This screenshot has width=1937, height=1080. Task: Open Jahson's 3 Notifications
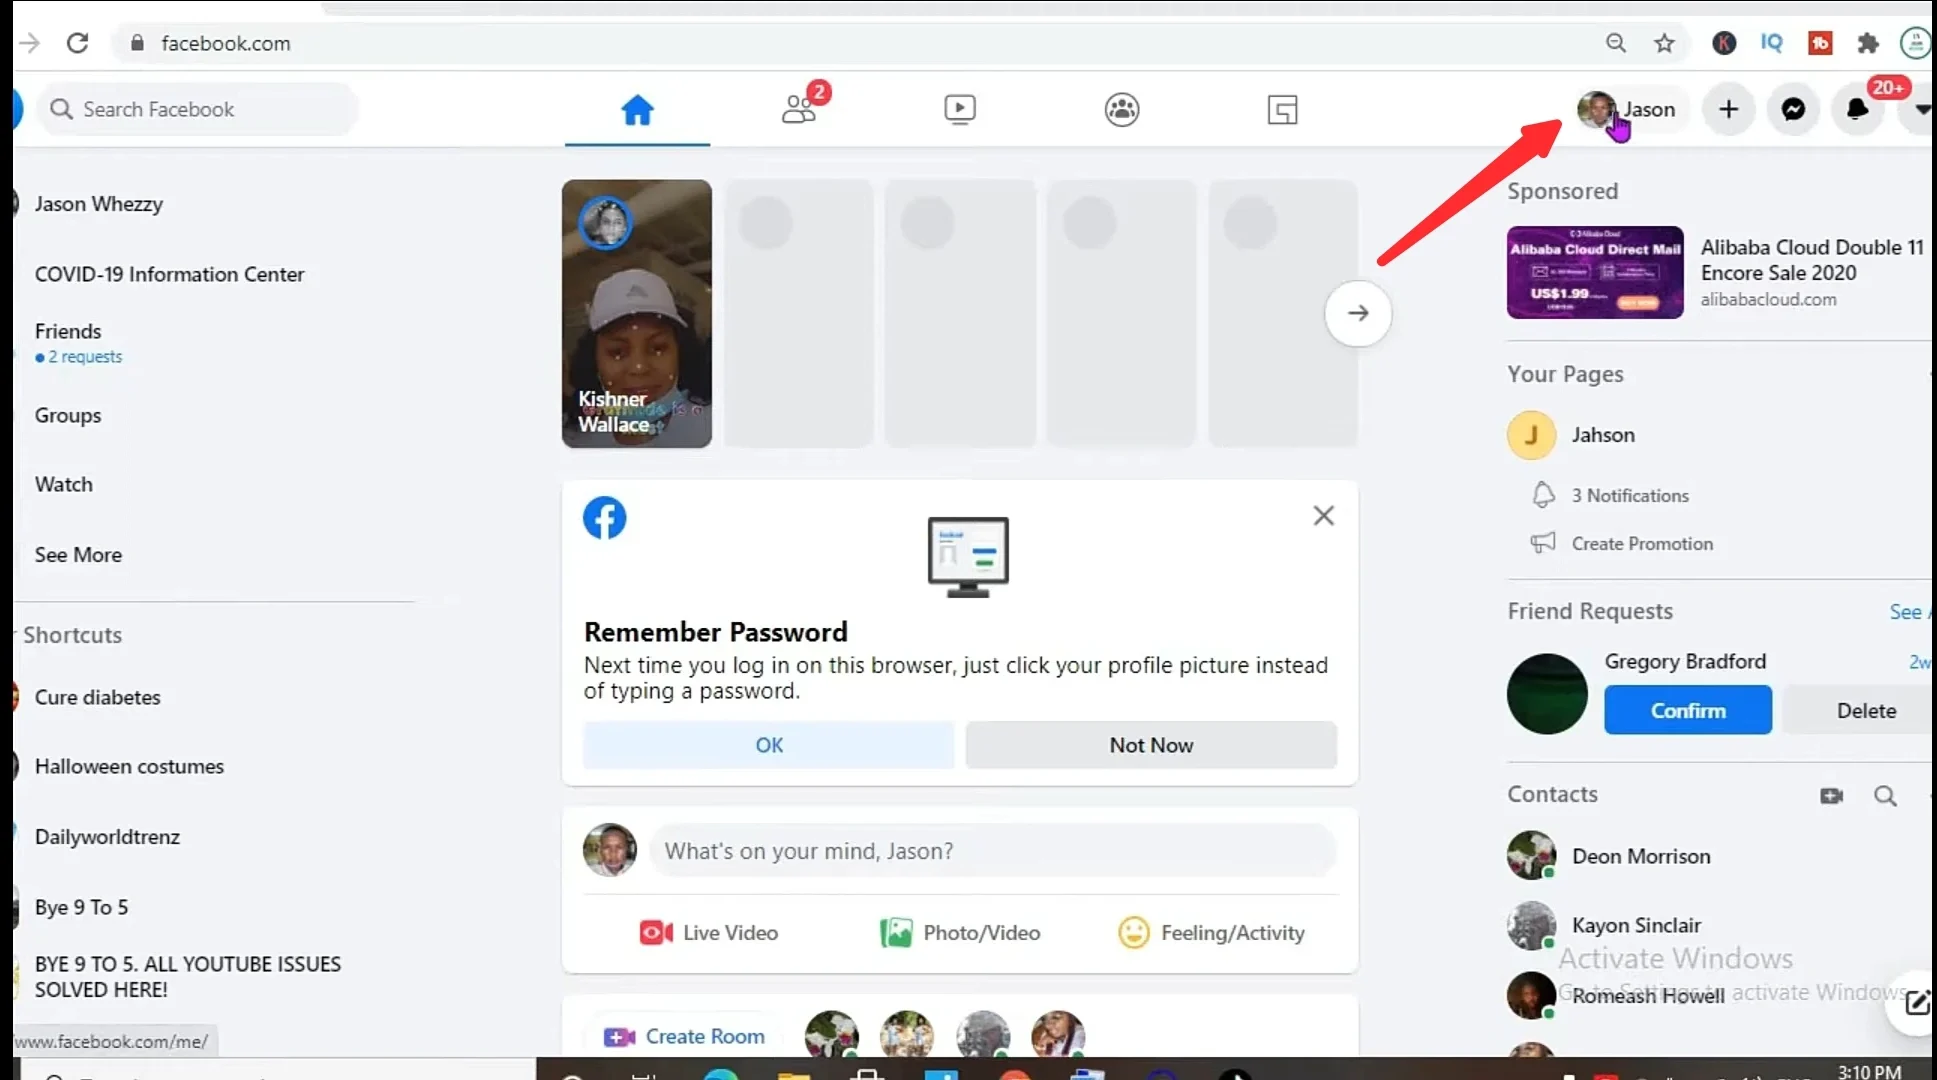tap(1630, 495)
